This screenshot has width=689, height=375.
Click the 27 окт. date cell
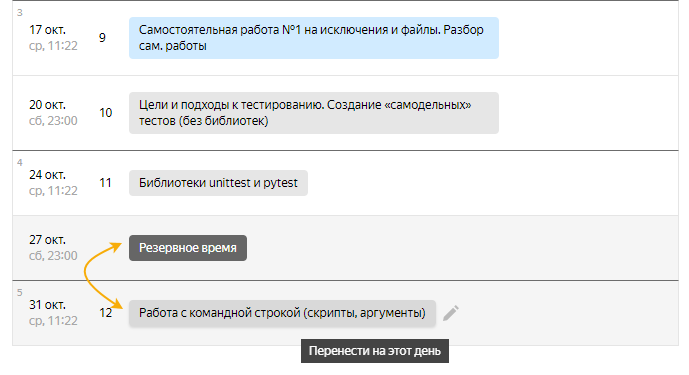pos(53,248)
